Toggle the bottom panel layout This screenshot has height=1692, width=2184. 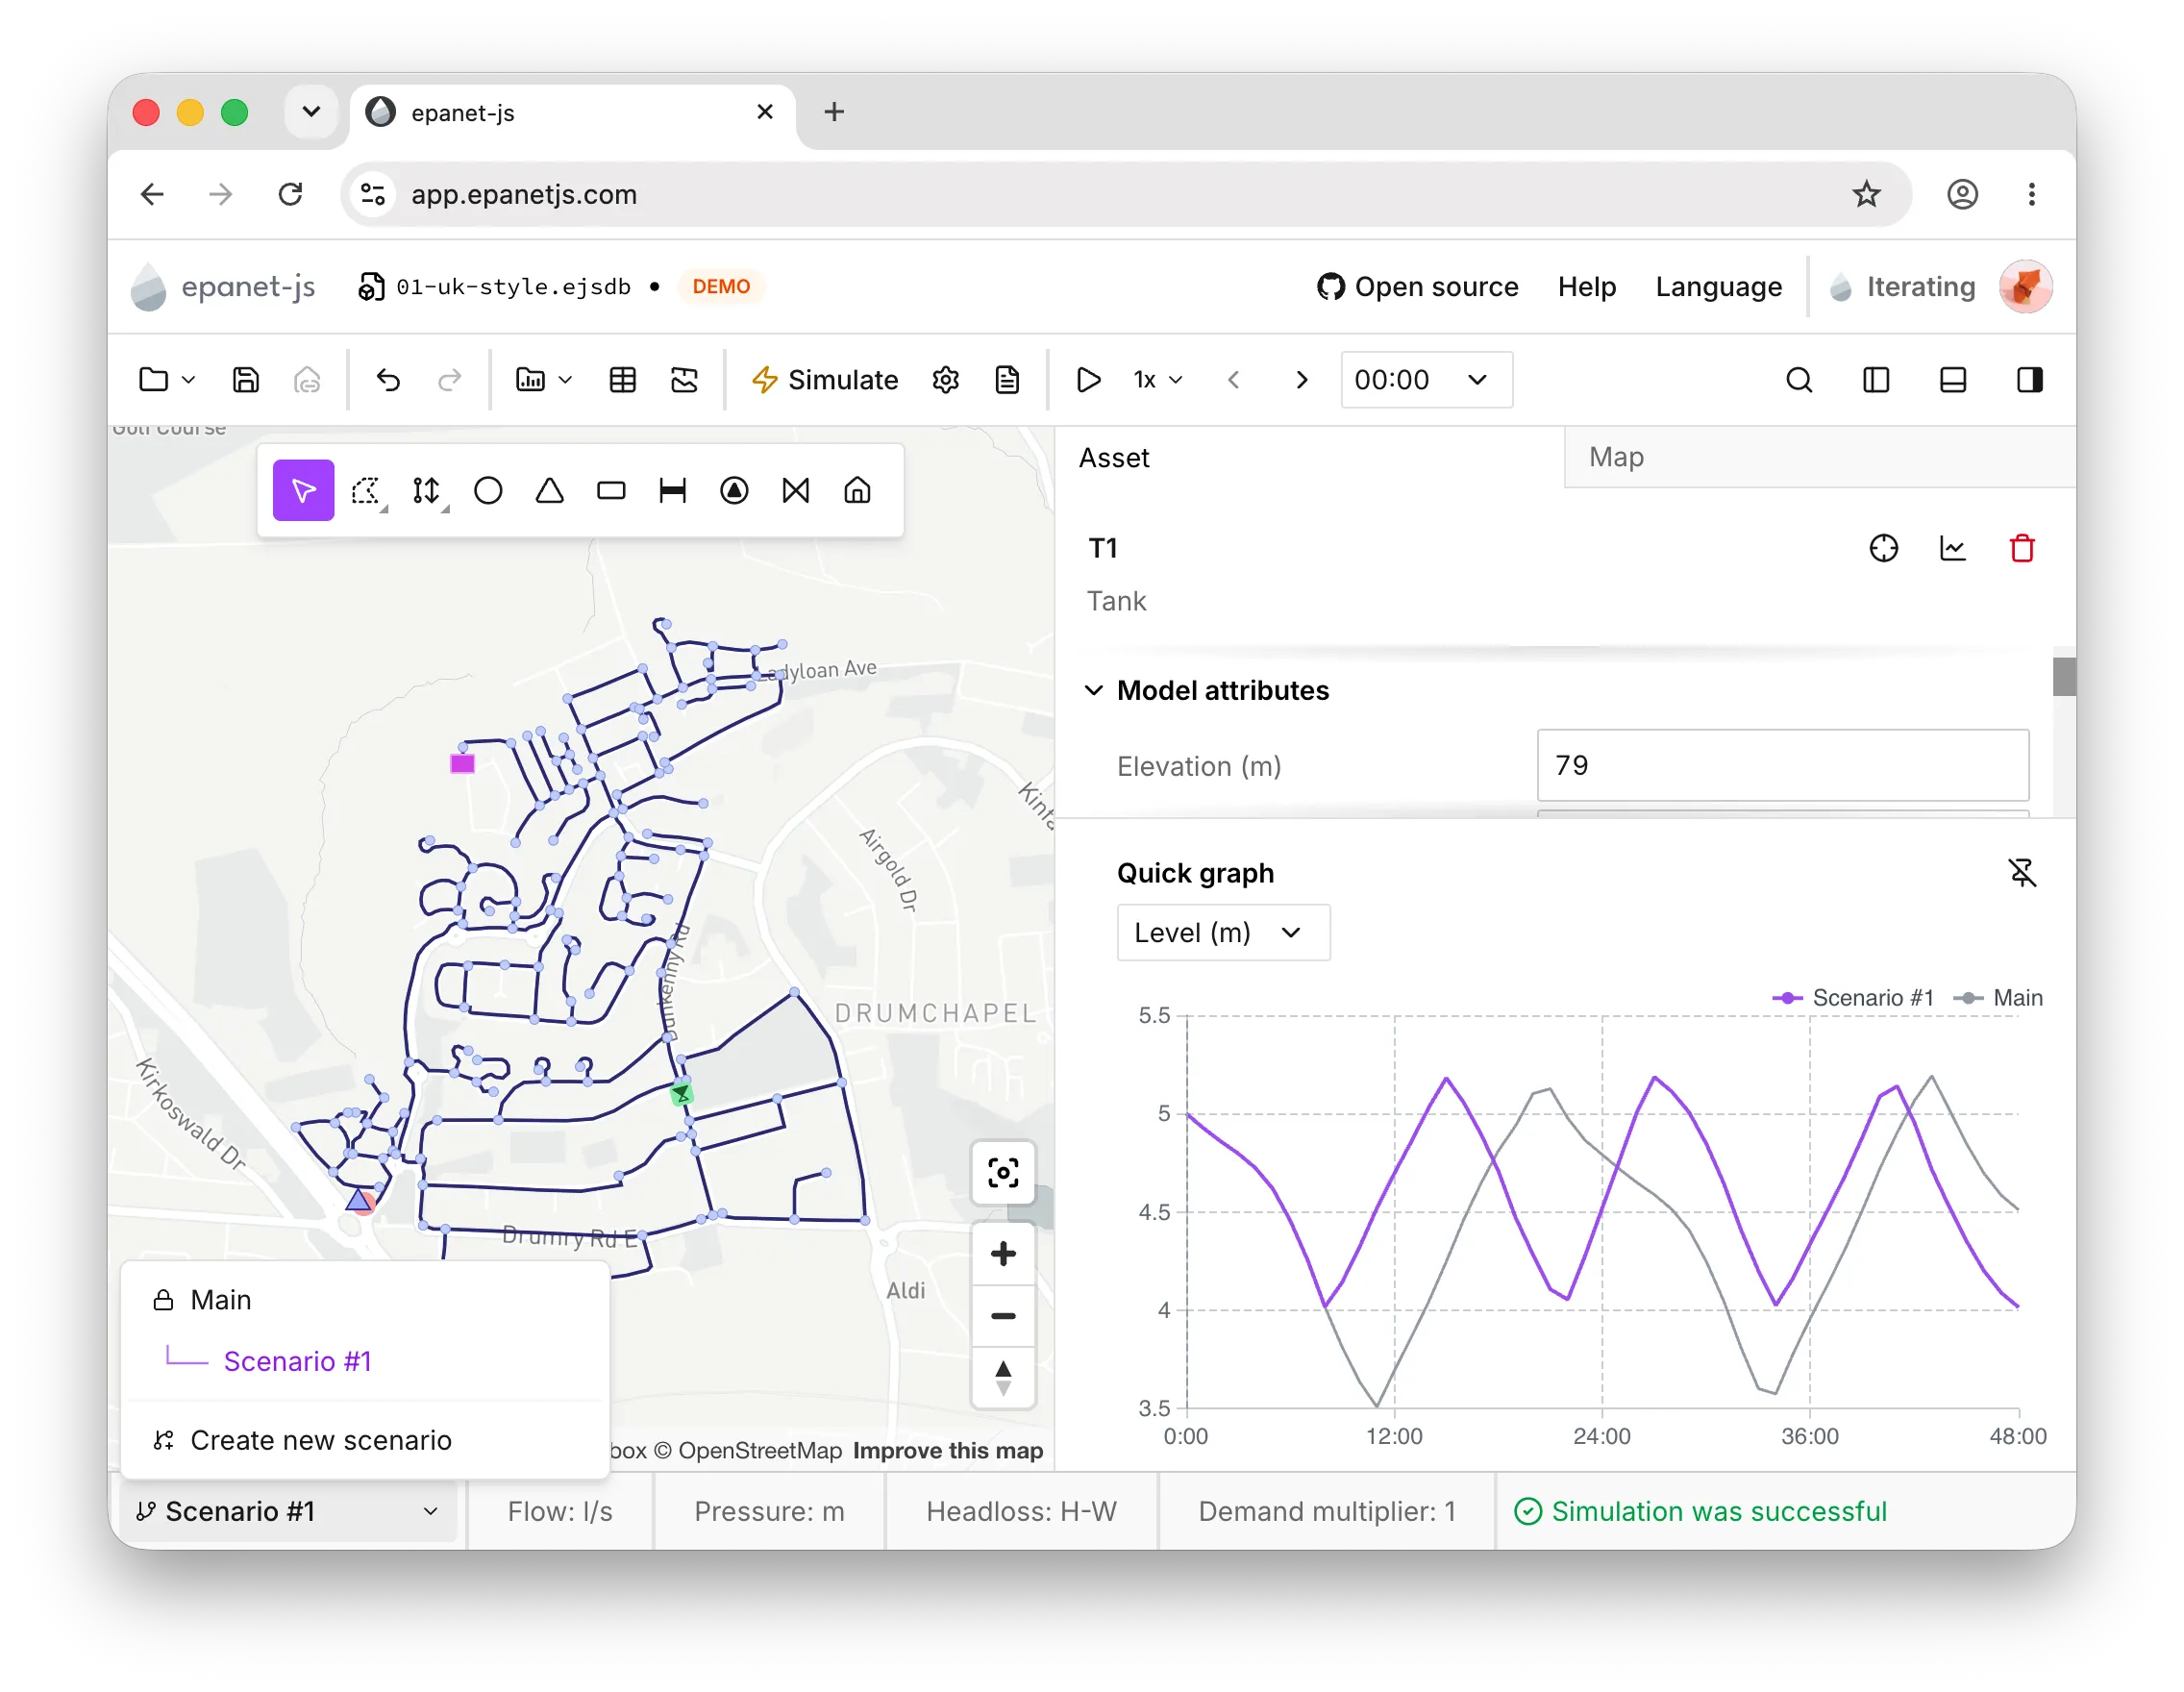click(x=1953, y=380)
